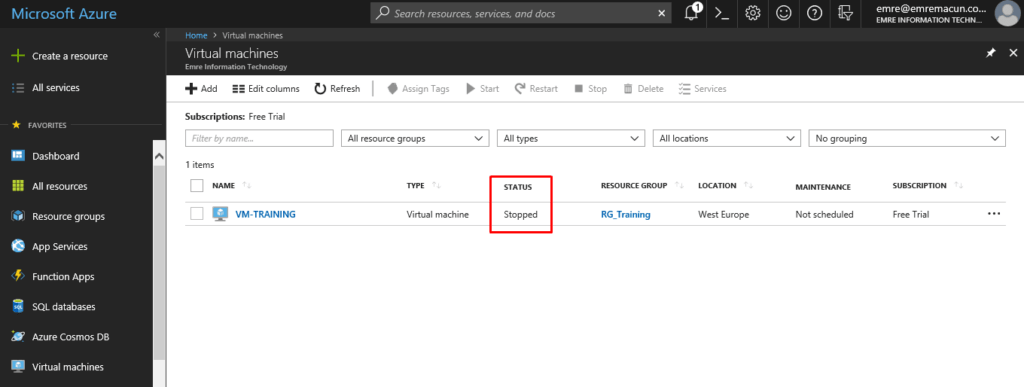Open the help question mark icon
Viewport: 1024px width, 387px height.
[814, 13]
